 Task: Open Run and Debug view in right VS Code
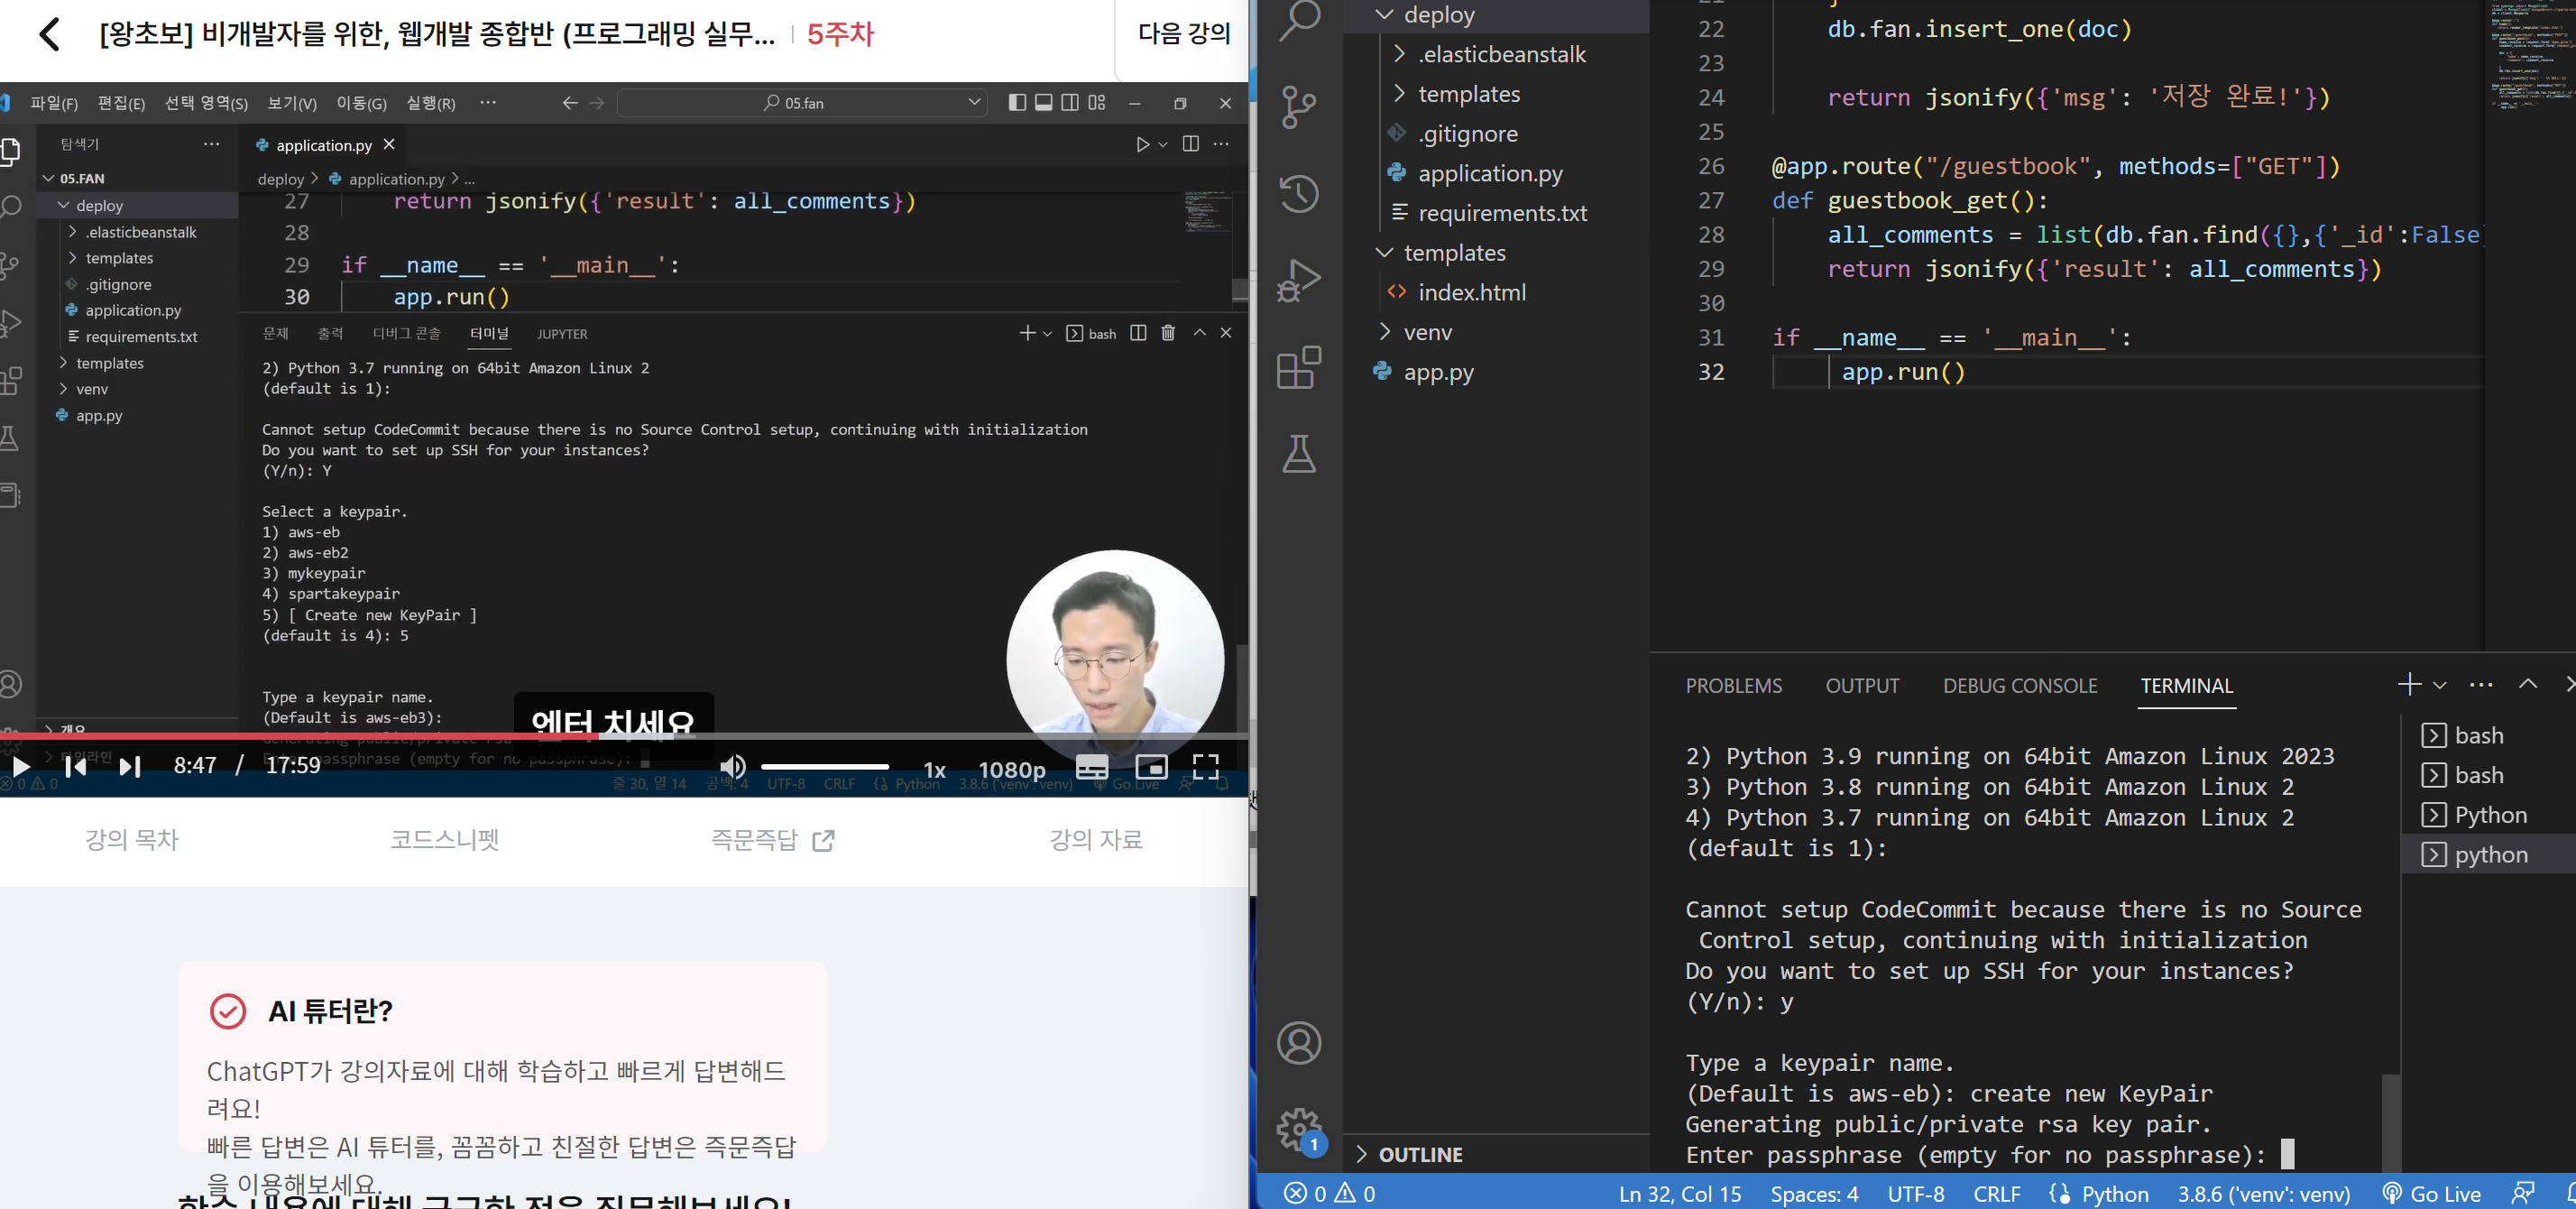[1299, 280]
